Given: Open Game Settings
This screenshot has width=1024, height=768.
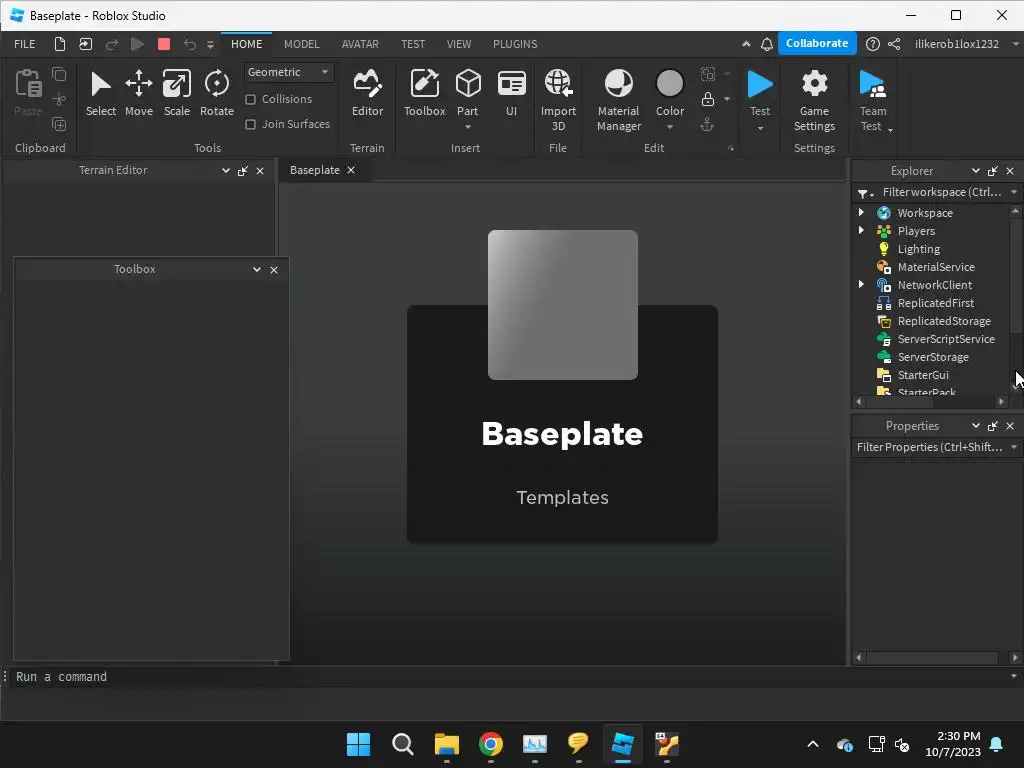Looking at the screenshot, I should tap(814, 100).
